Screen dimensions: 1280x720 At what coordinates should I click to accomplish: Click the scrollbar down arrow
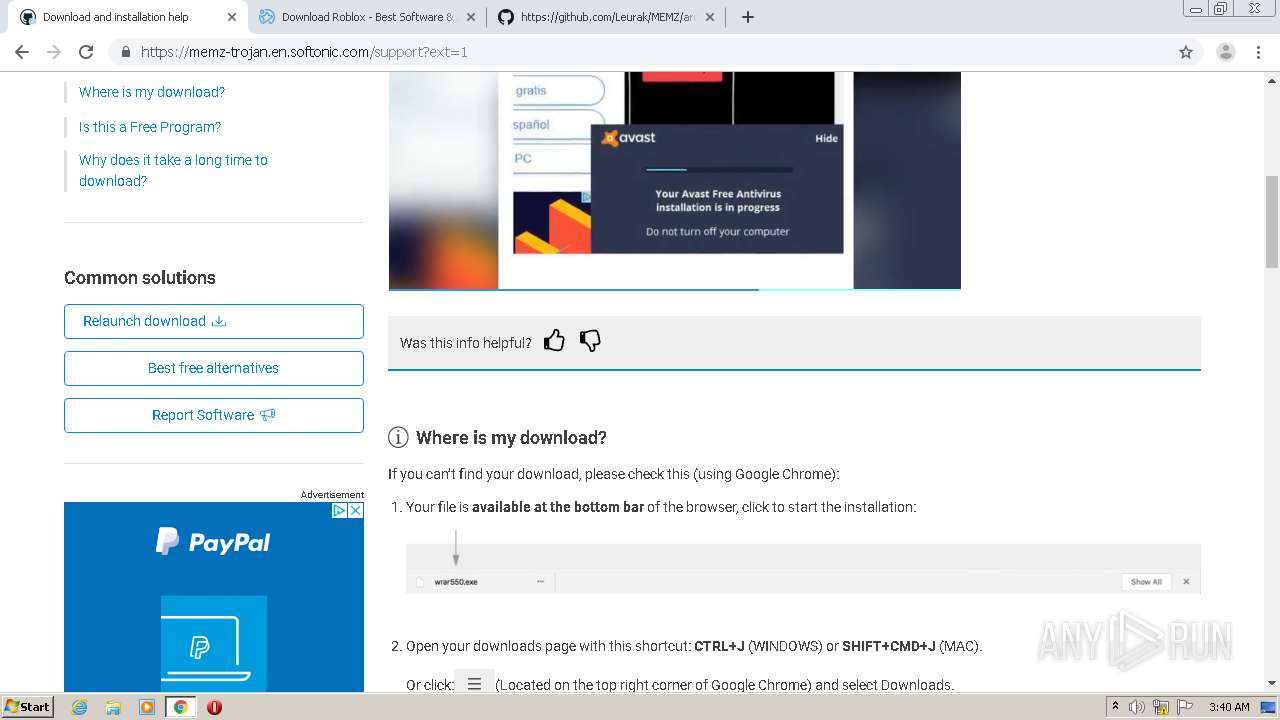pos(1272,684)
